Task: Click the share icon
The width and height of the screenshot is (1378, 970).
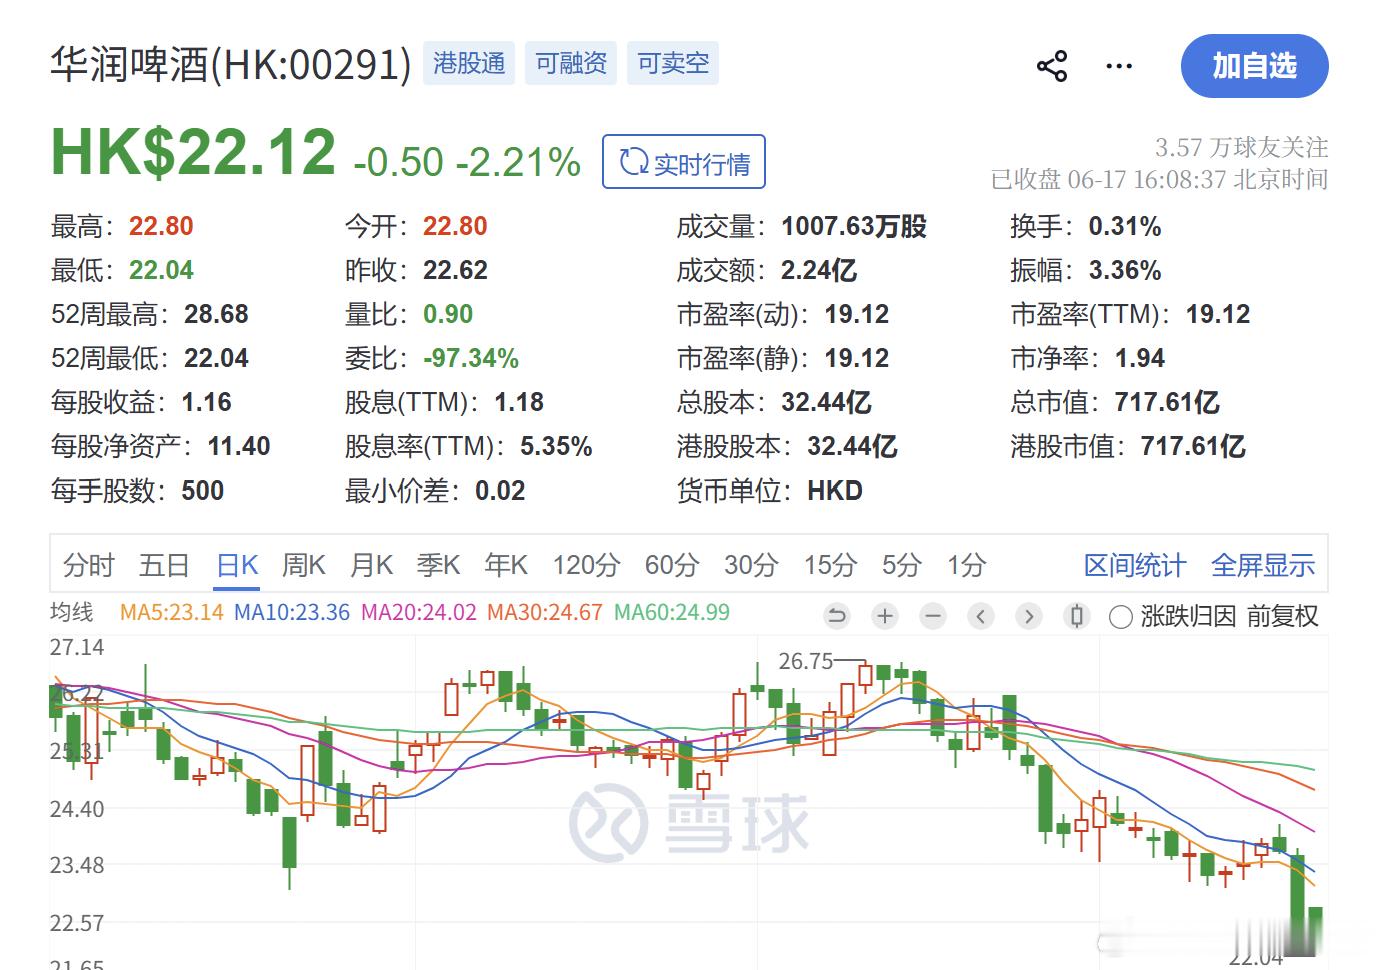Action: 1051,67
